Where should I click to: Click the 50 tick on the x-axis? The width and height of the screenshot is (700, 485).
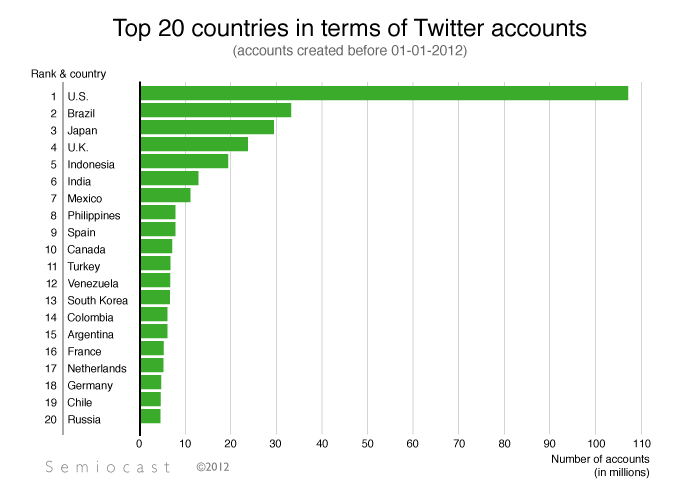(x=368, y=441)
